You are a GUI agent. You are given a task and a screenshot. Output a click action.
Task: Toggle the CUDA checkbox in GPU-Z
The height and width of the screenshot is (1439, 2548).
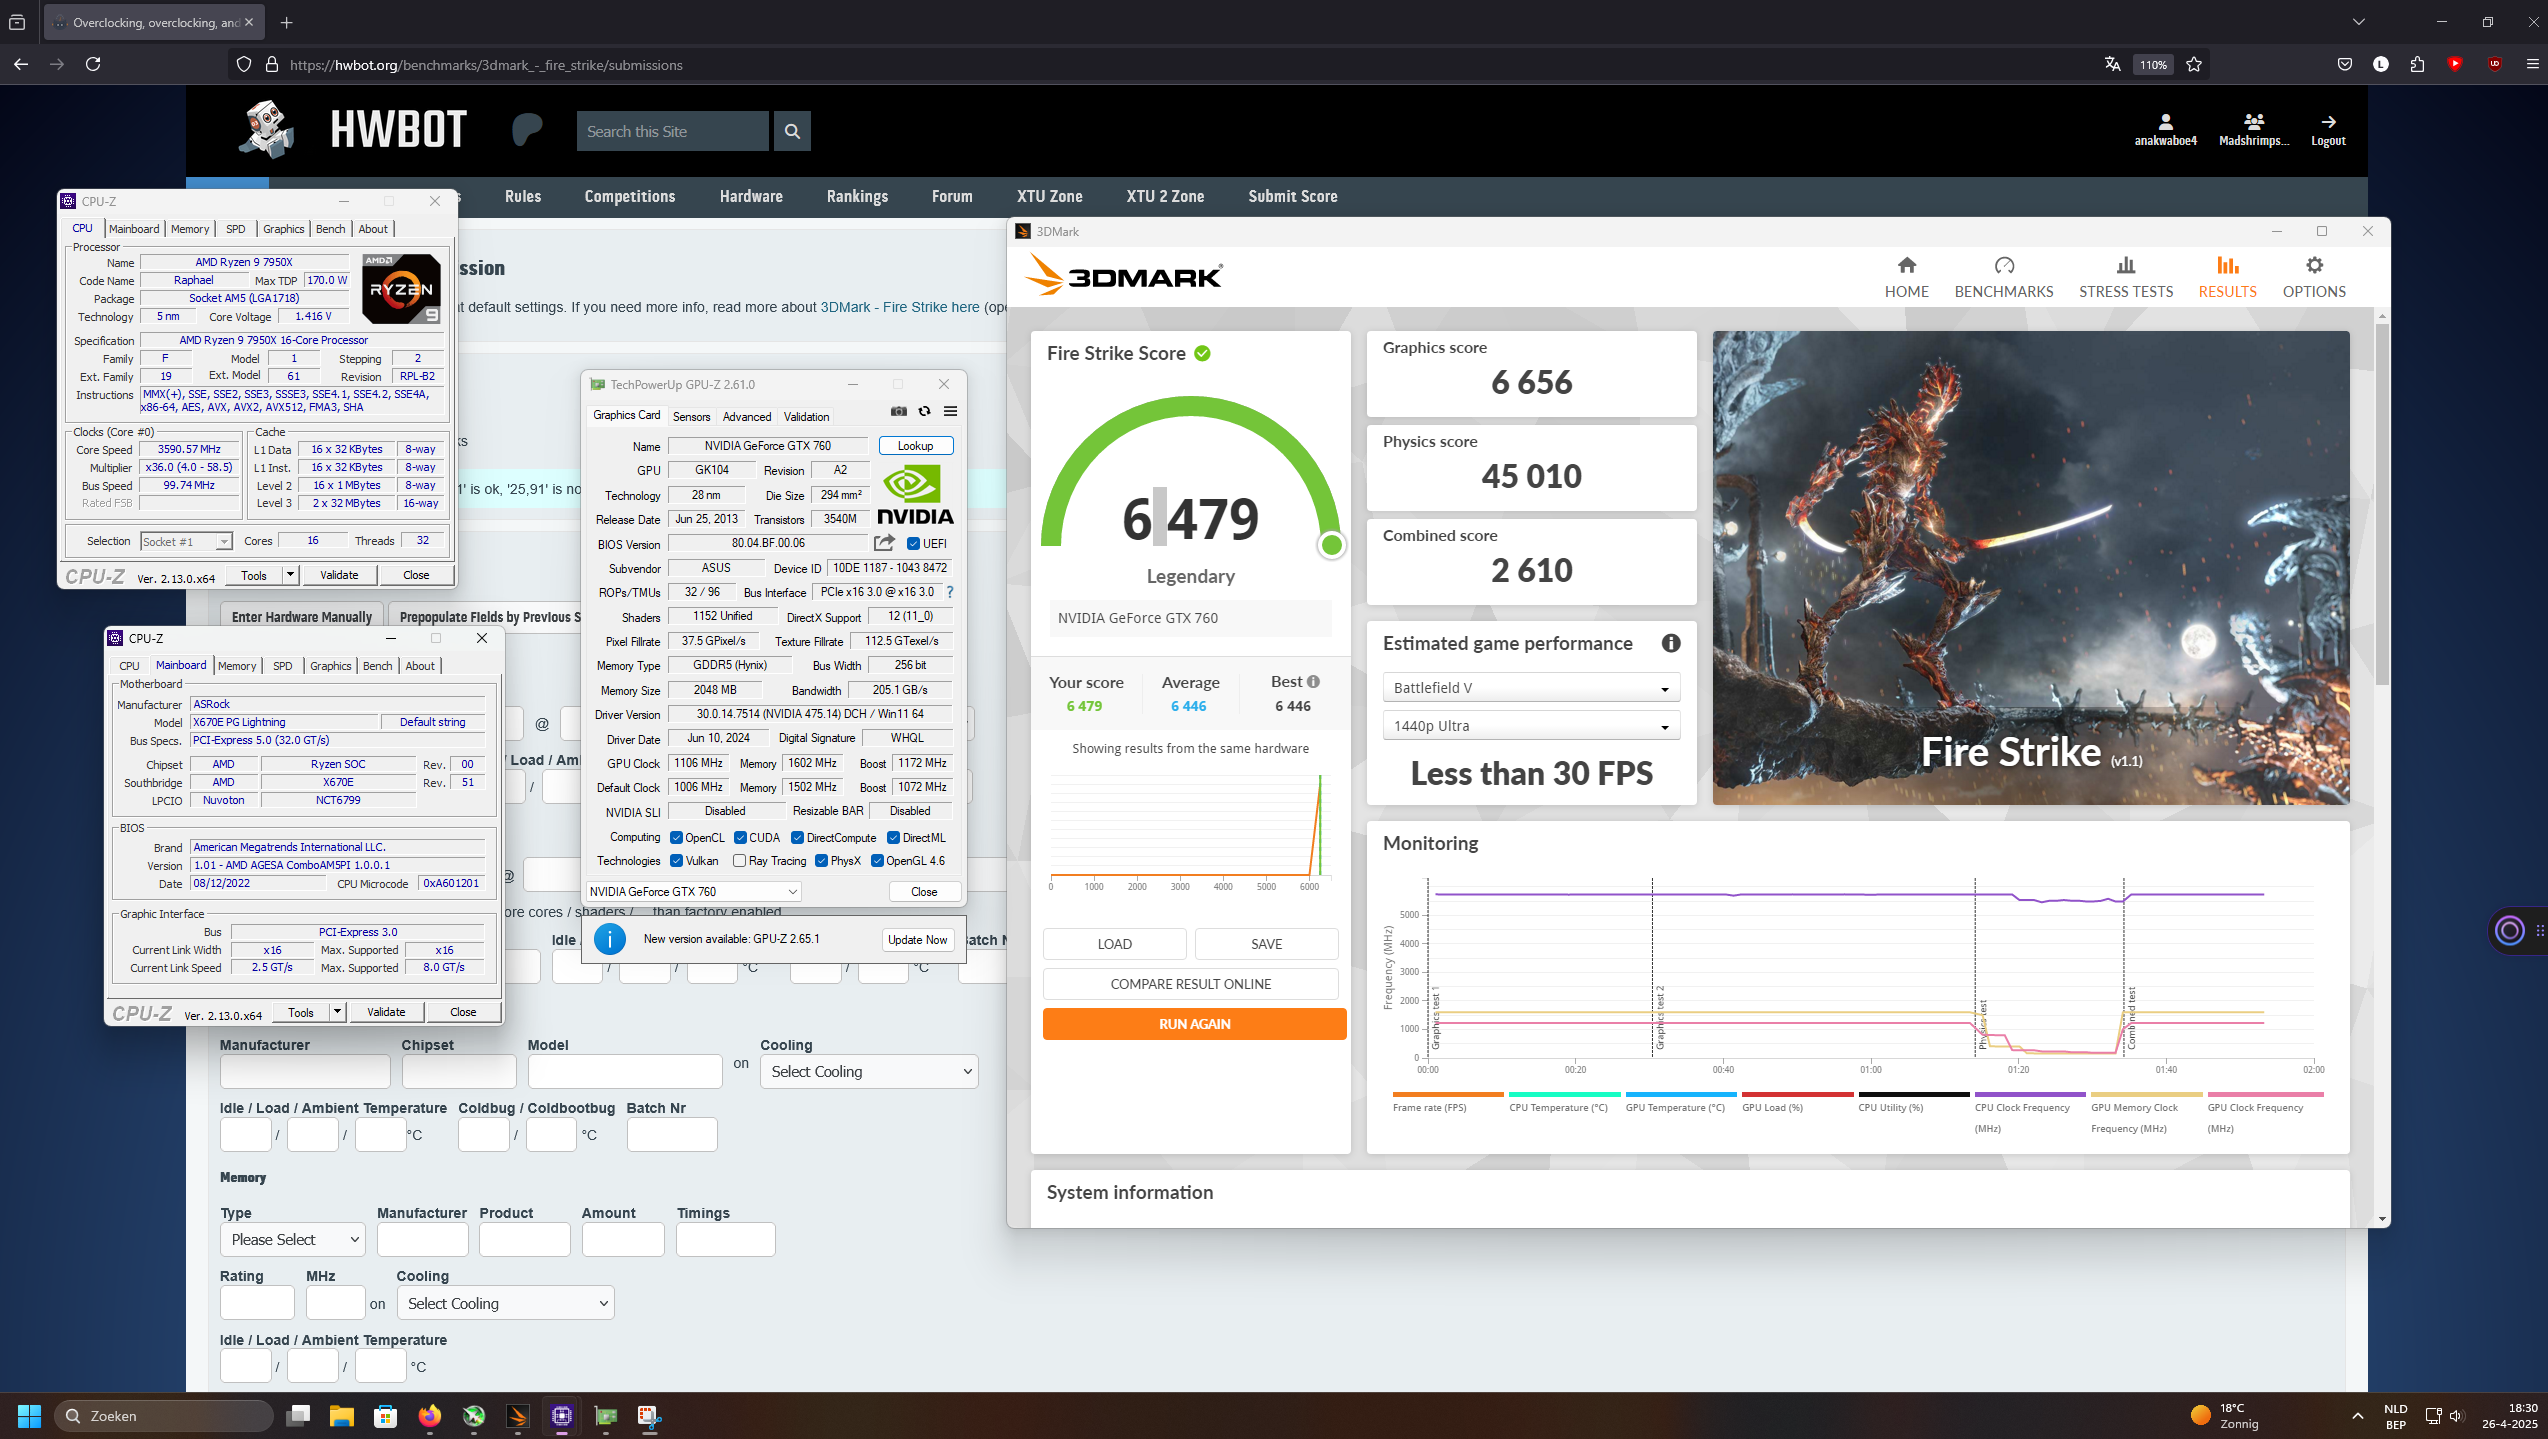[740, 838]
